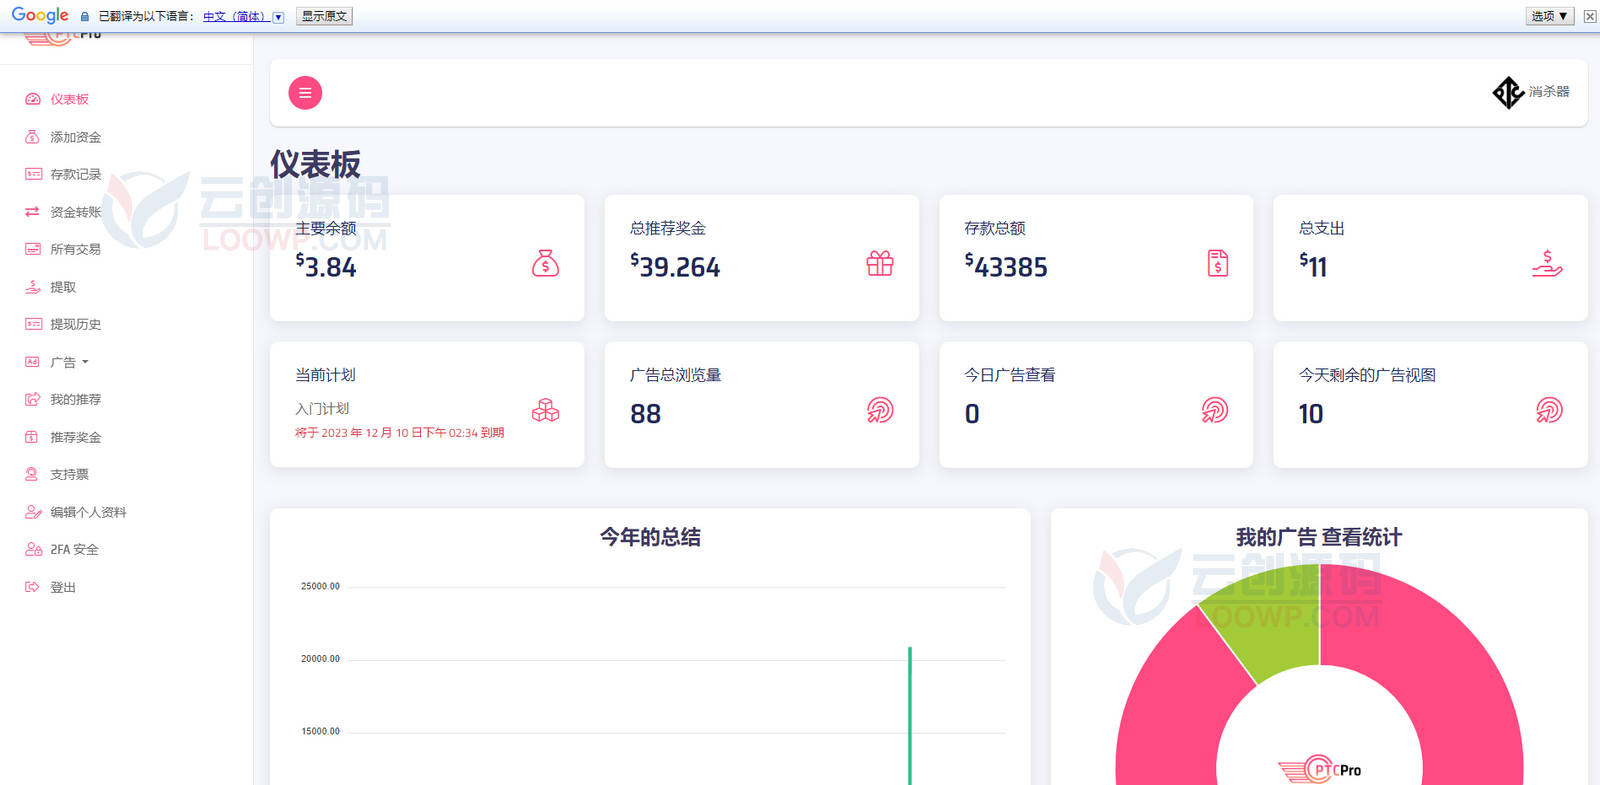The image size is (1600, 785).
Task: Click the withdraw hand icon in the sidebar
Action: click(32, 287)
